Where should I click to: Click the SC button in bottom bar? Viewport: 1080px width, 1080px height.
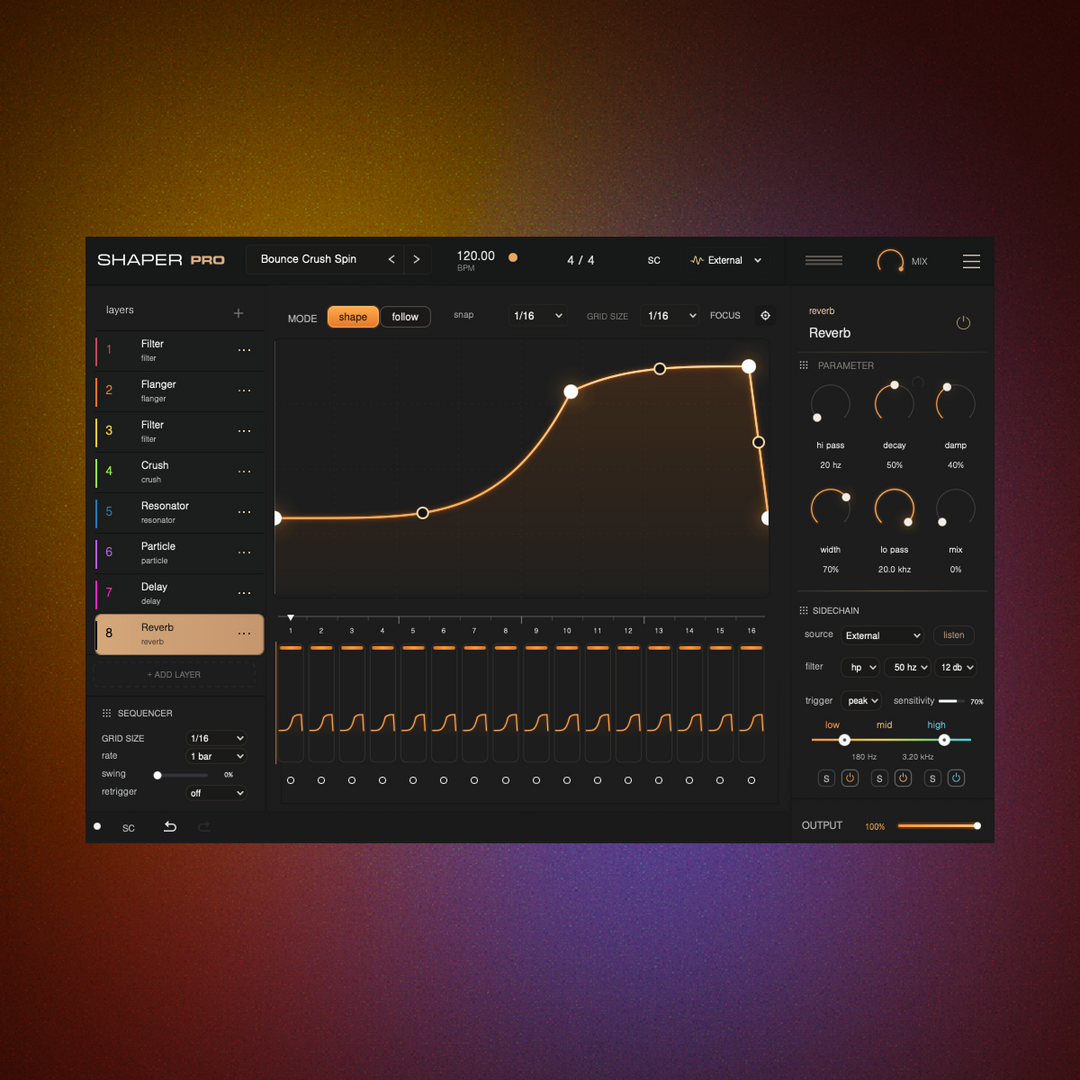(x=129, y=828)
